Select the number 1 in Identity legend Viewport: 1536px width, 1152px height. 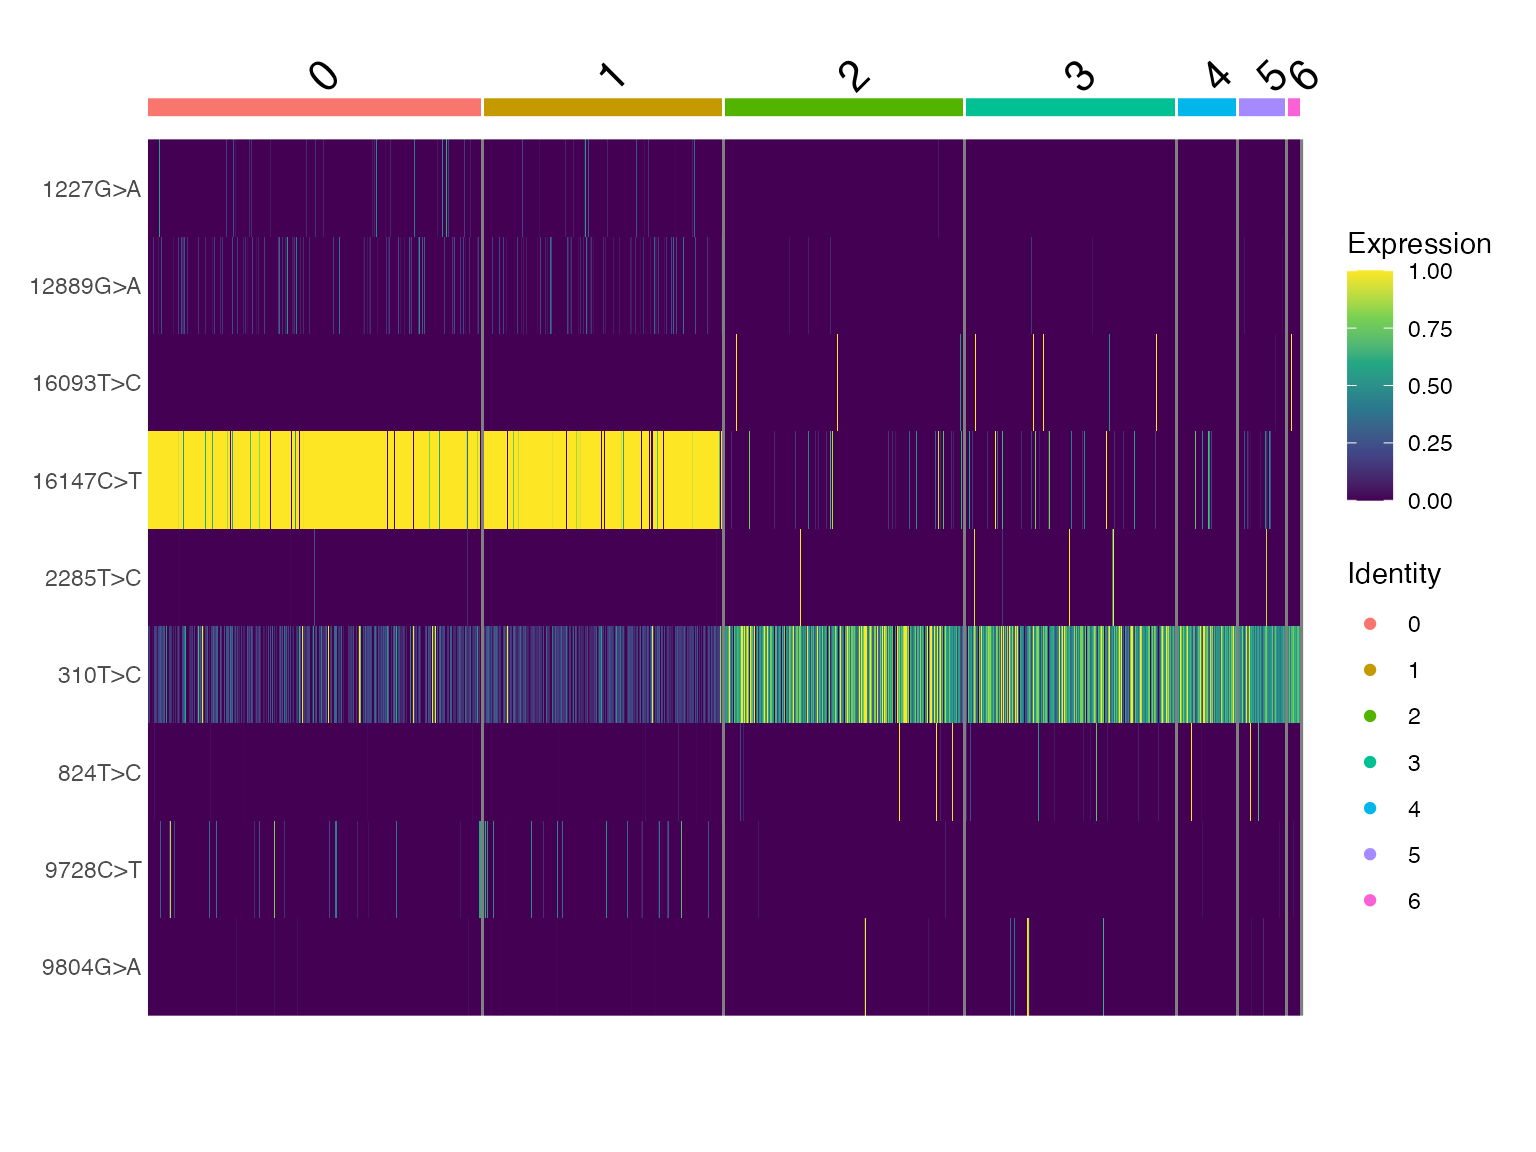tap(1414, 671)
